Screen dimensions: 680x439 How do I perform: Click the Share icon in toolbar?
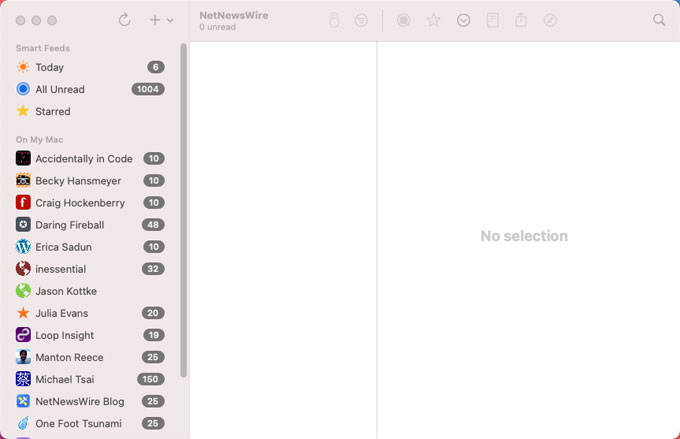pyautogui.click(x=521, y=20)
